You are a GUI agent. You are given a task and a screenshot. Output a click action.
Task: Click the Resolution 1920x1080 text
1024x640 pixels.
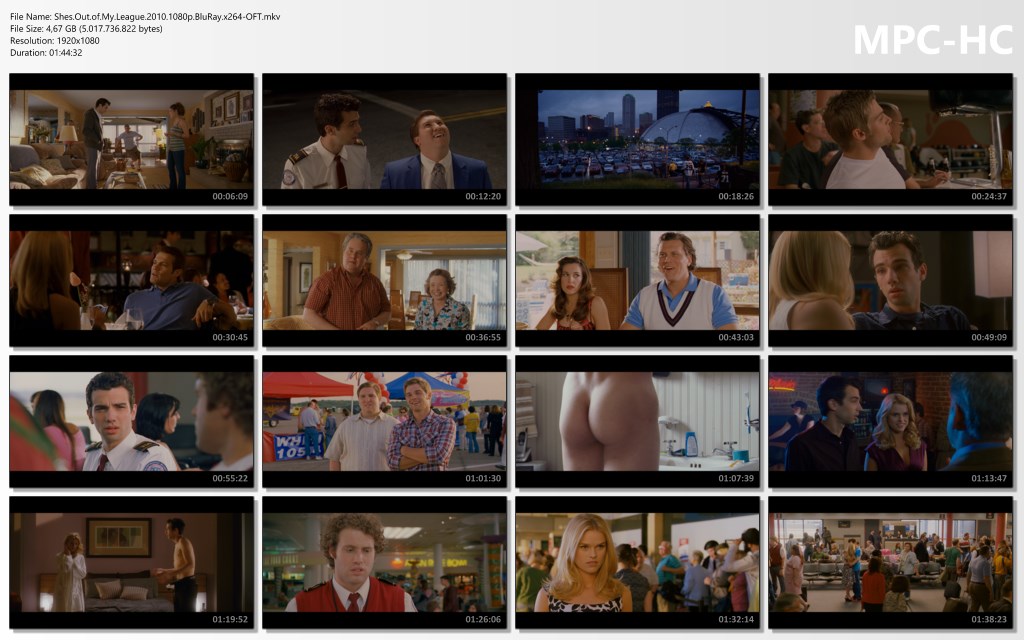(x=59, y=41)
